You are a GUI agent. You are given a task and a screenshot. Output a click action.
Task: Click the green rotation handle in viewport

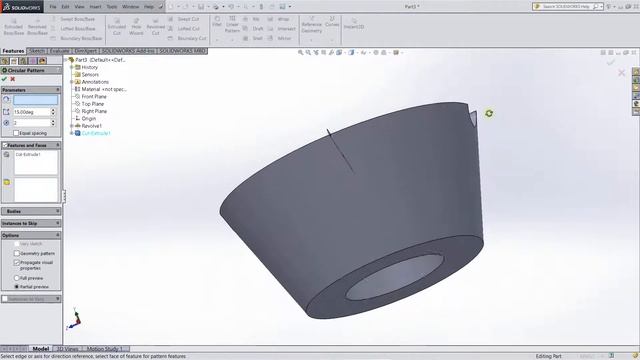[x=489, y=113]
